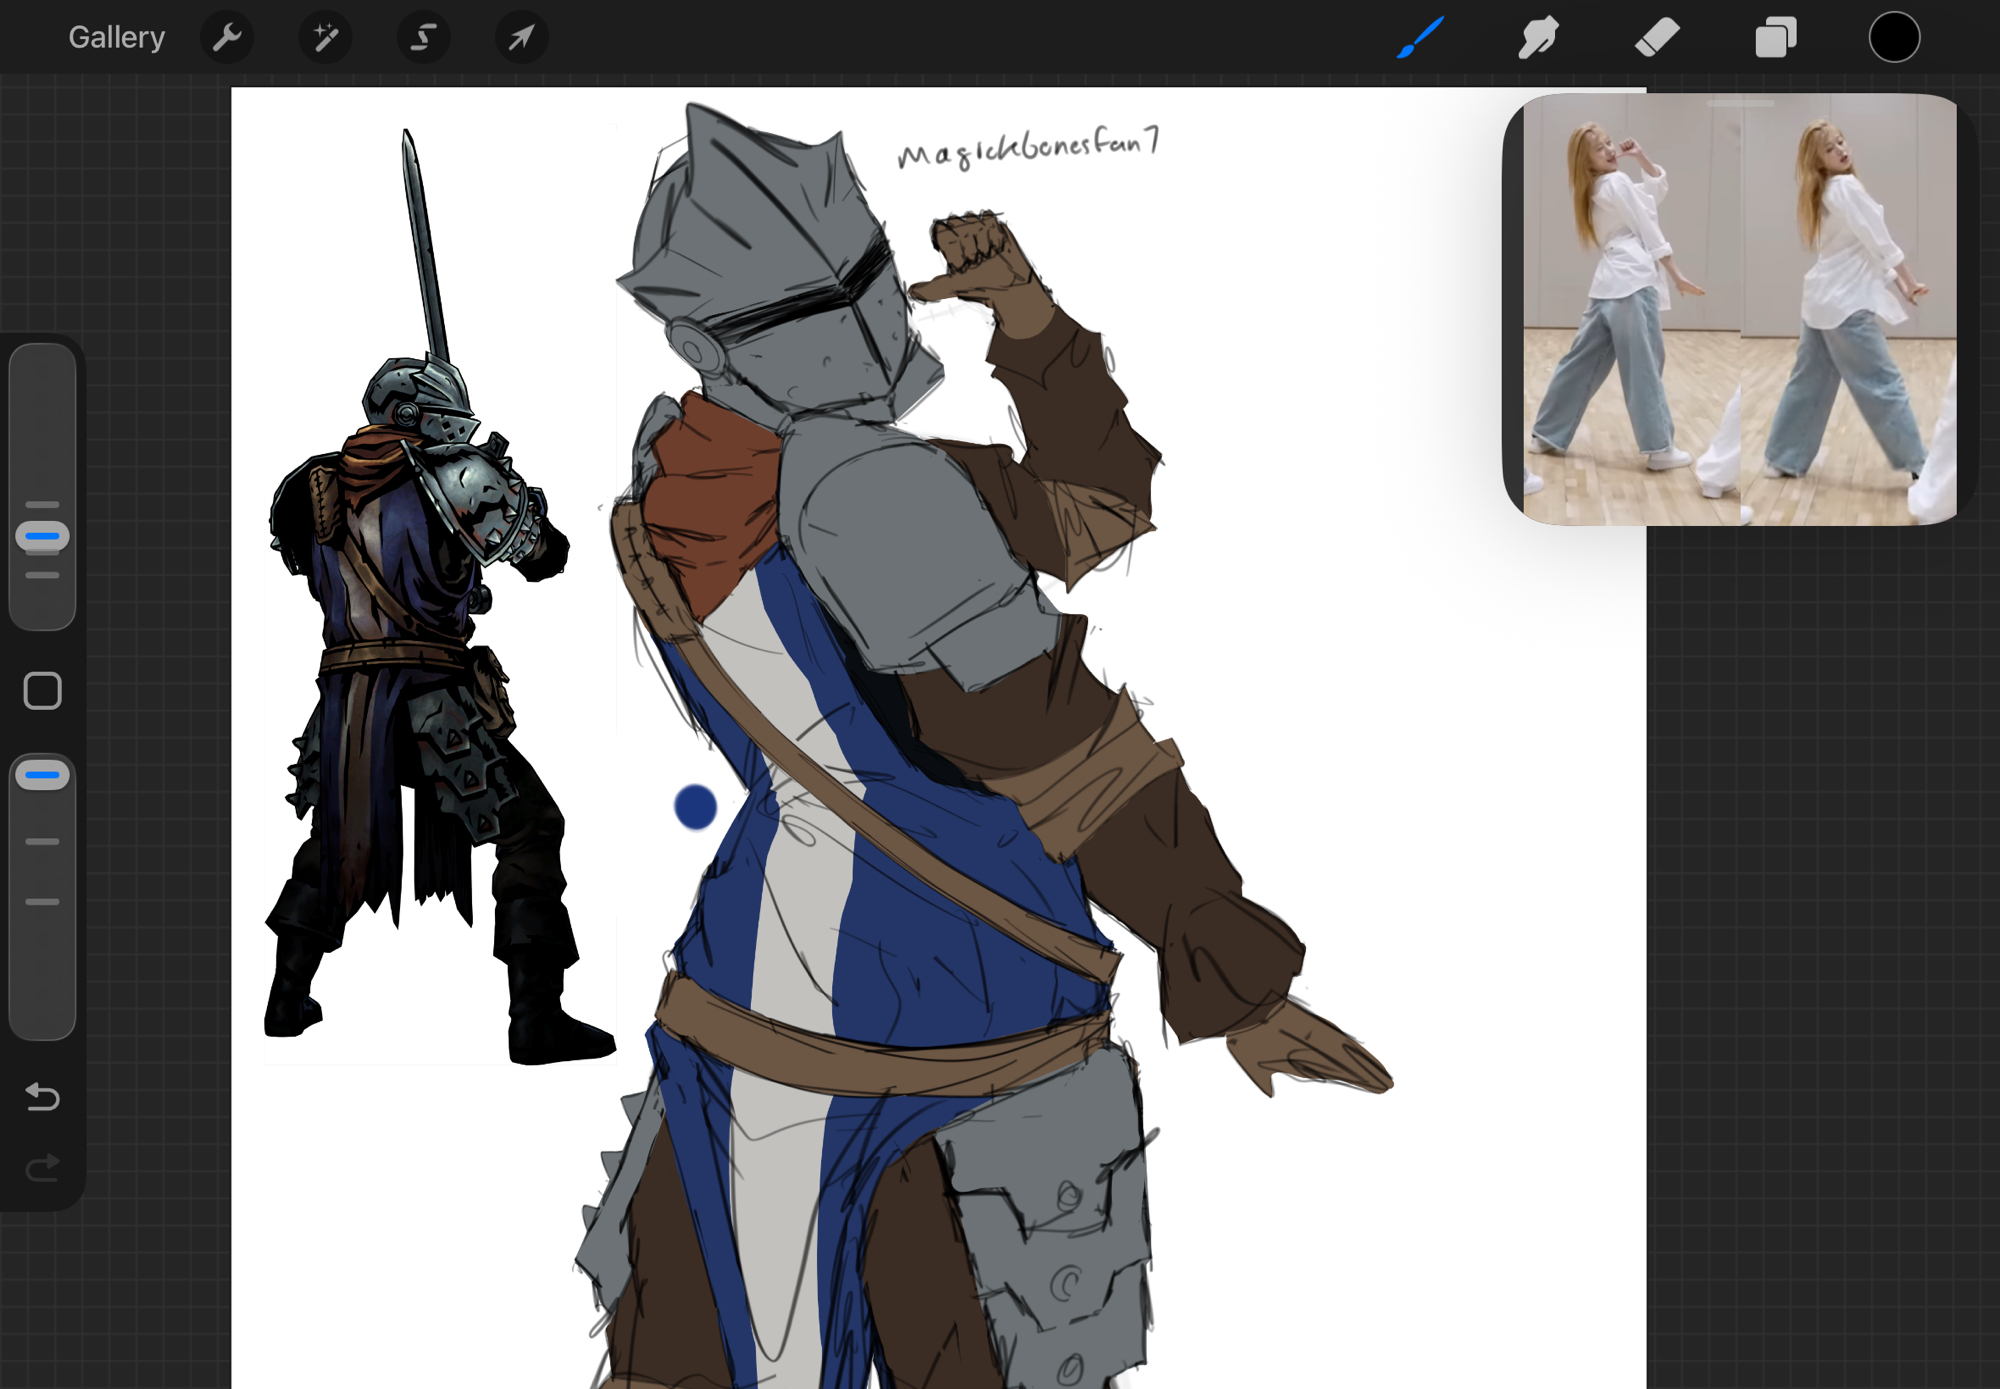Click the brush size slider handle
The width and height of the screenshot is (2000, 1389).
tap(42, 537)
